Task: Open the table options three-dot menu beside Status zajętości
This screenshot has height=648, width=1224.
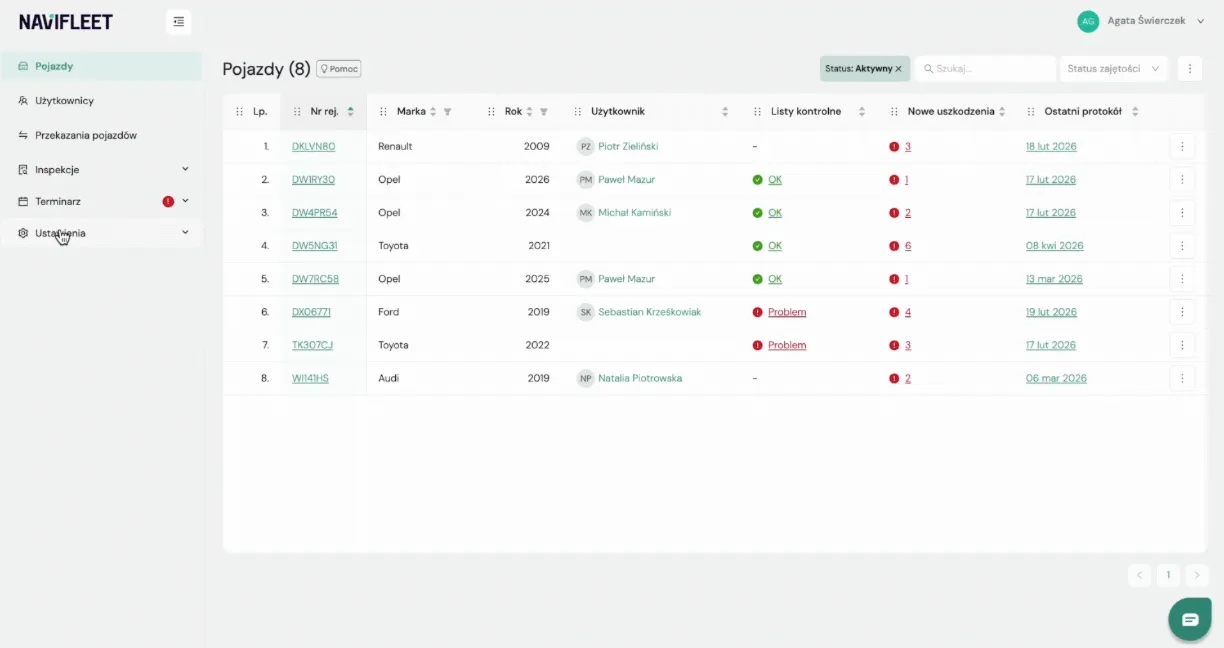Action: point(1189,68)
